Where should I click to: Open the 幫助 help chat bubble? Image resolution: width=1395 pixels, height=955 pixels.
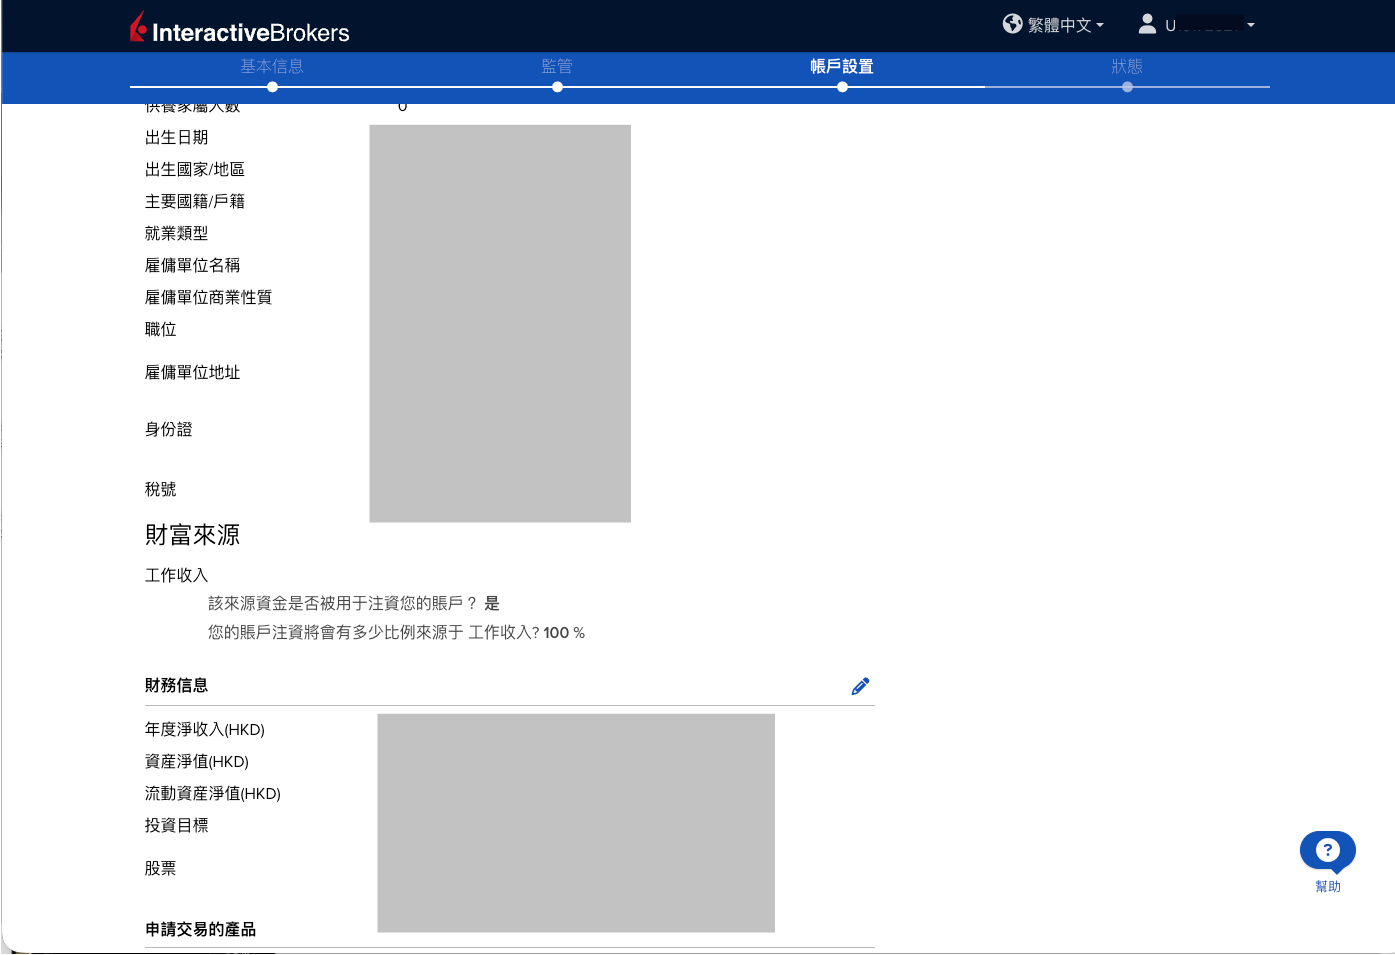coord(1327,851)
